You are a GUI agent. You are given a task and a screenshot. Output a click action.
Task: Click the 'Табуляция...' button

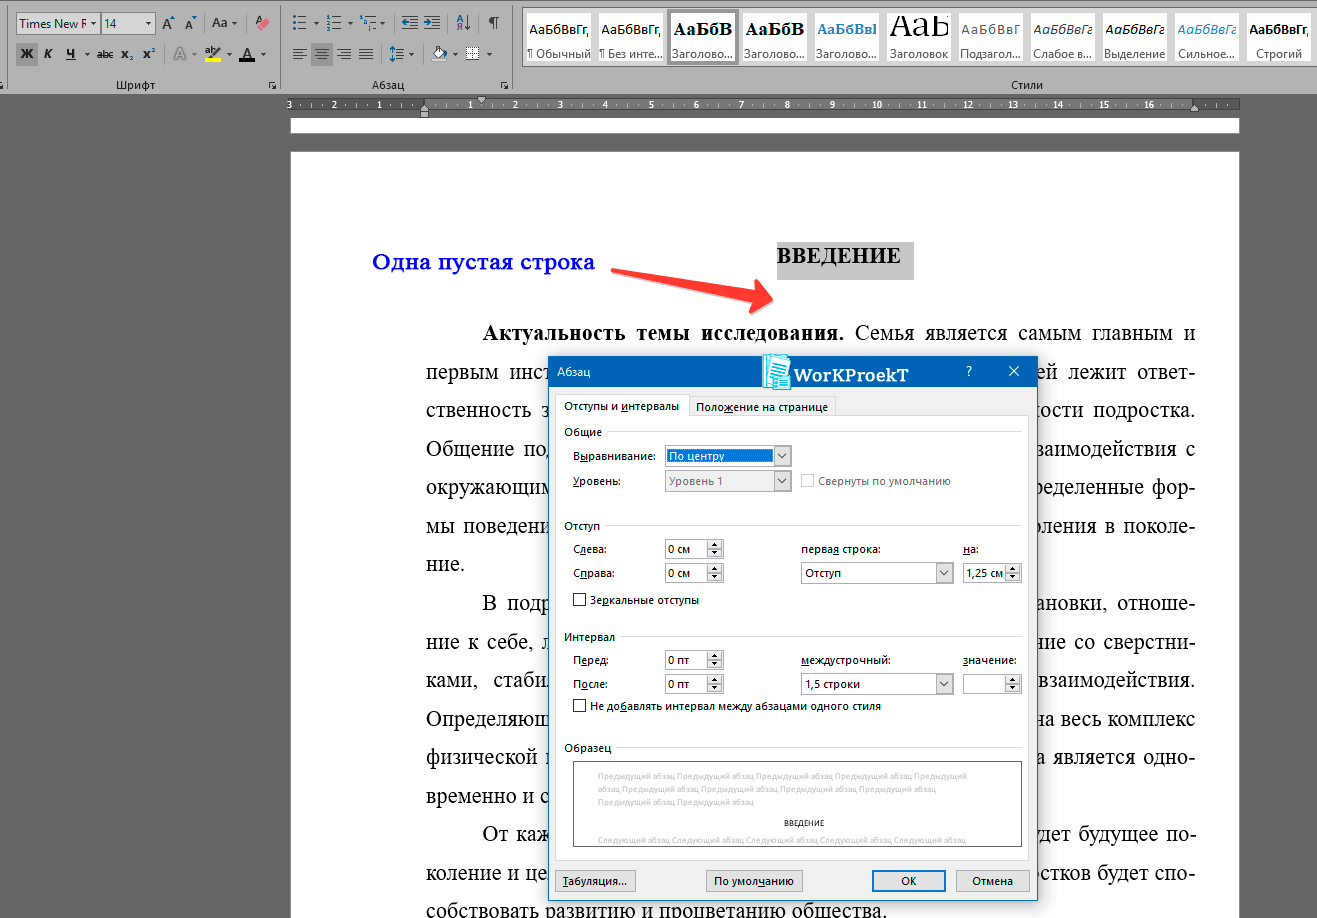tap(595, 881)
